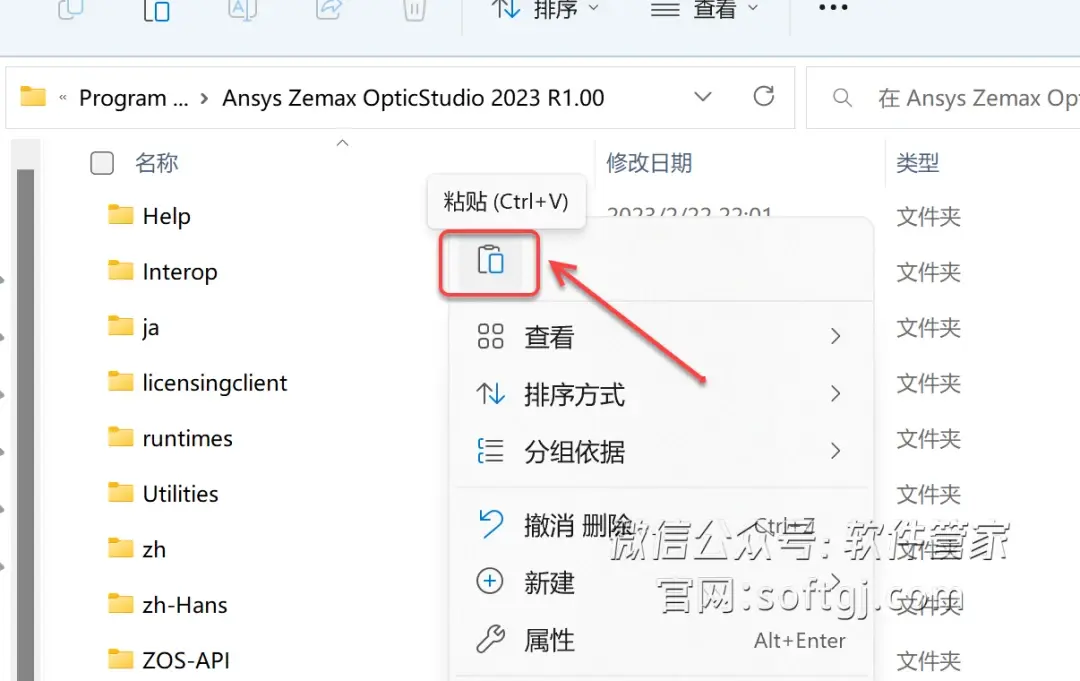Open the 排序方式 submenu in the context menu
1080x681 pixels.
click(660, 395)
